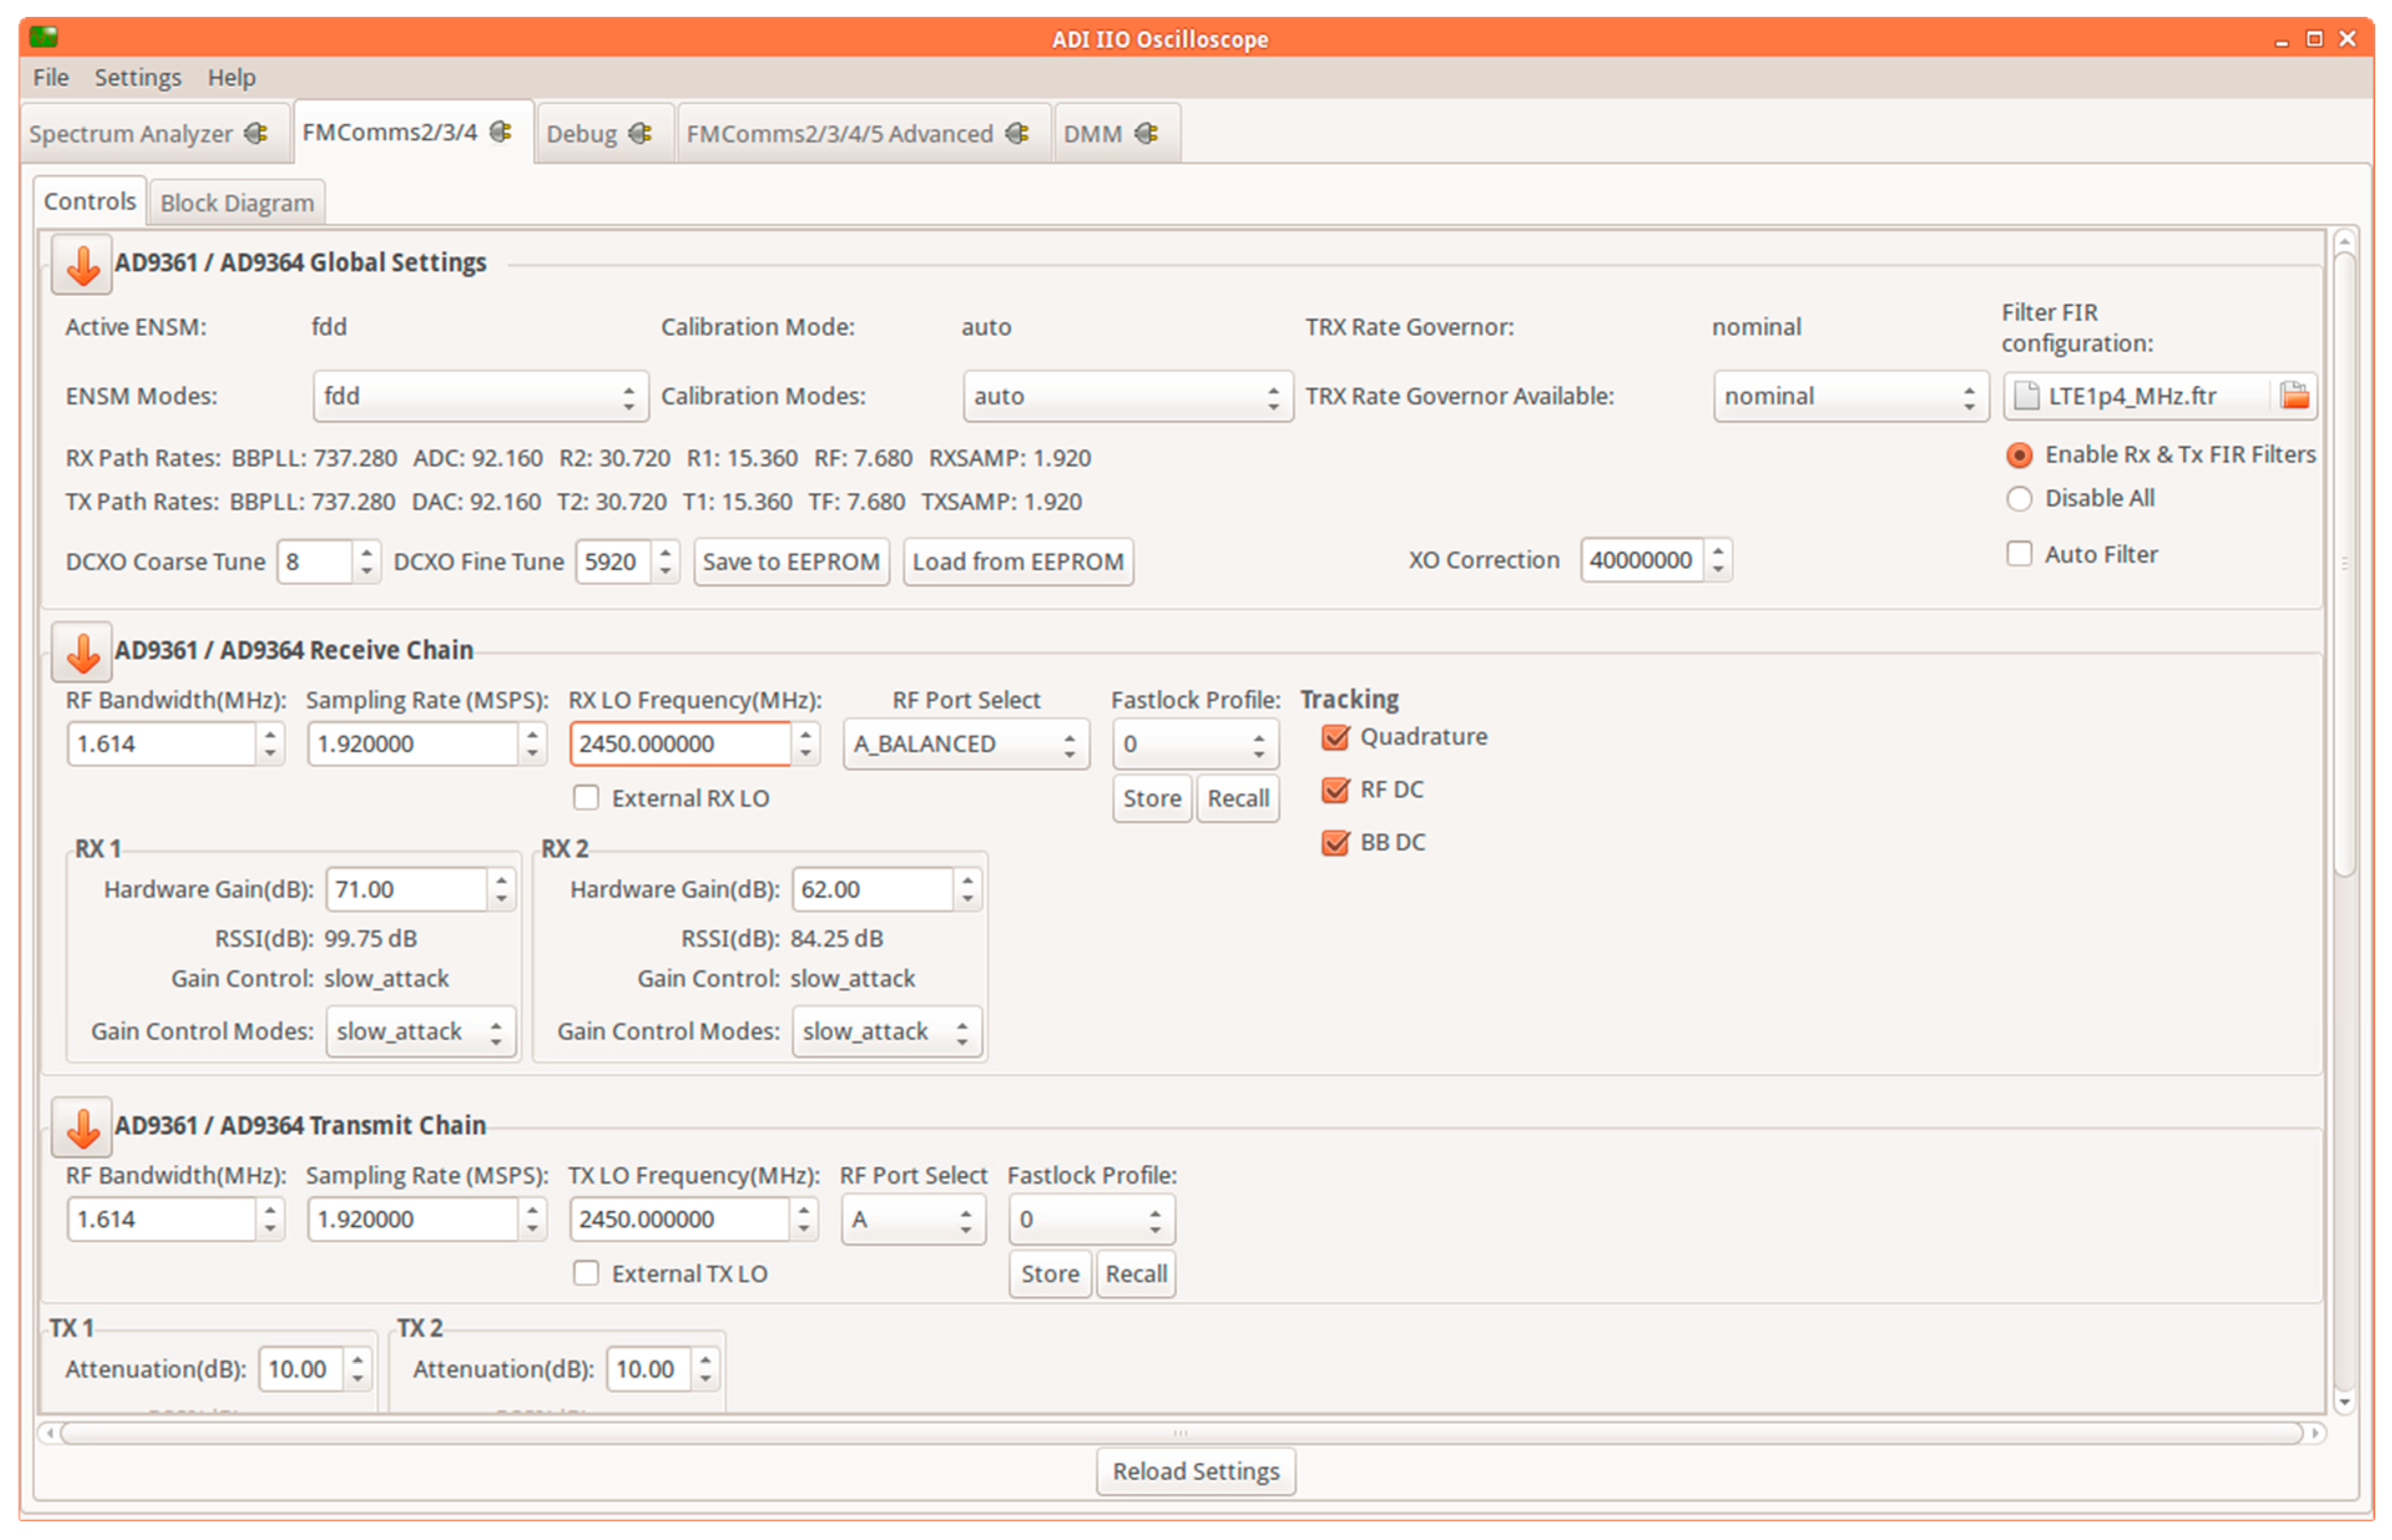Click the Reload Settings button
The image size is (2392, 1540).
1195,1472
